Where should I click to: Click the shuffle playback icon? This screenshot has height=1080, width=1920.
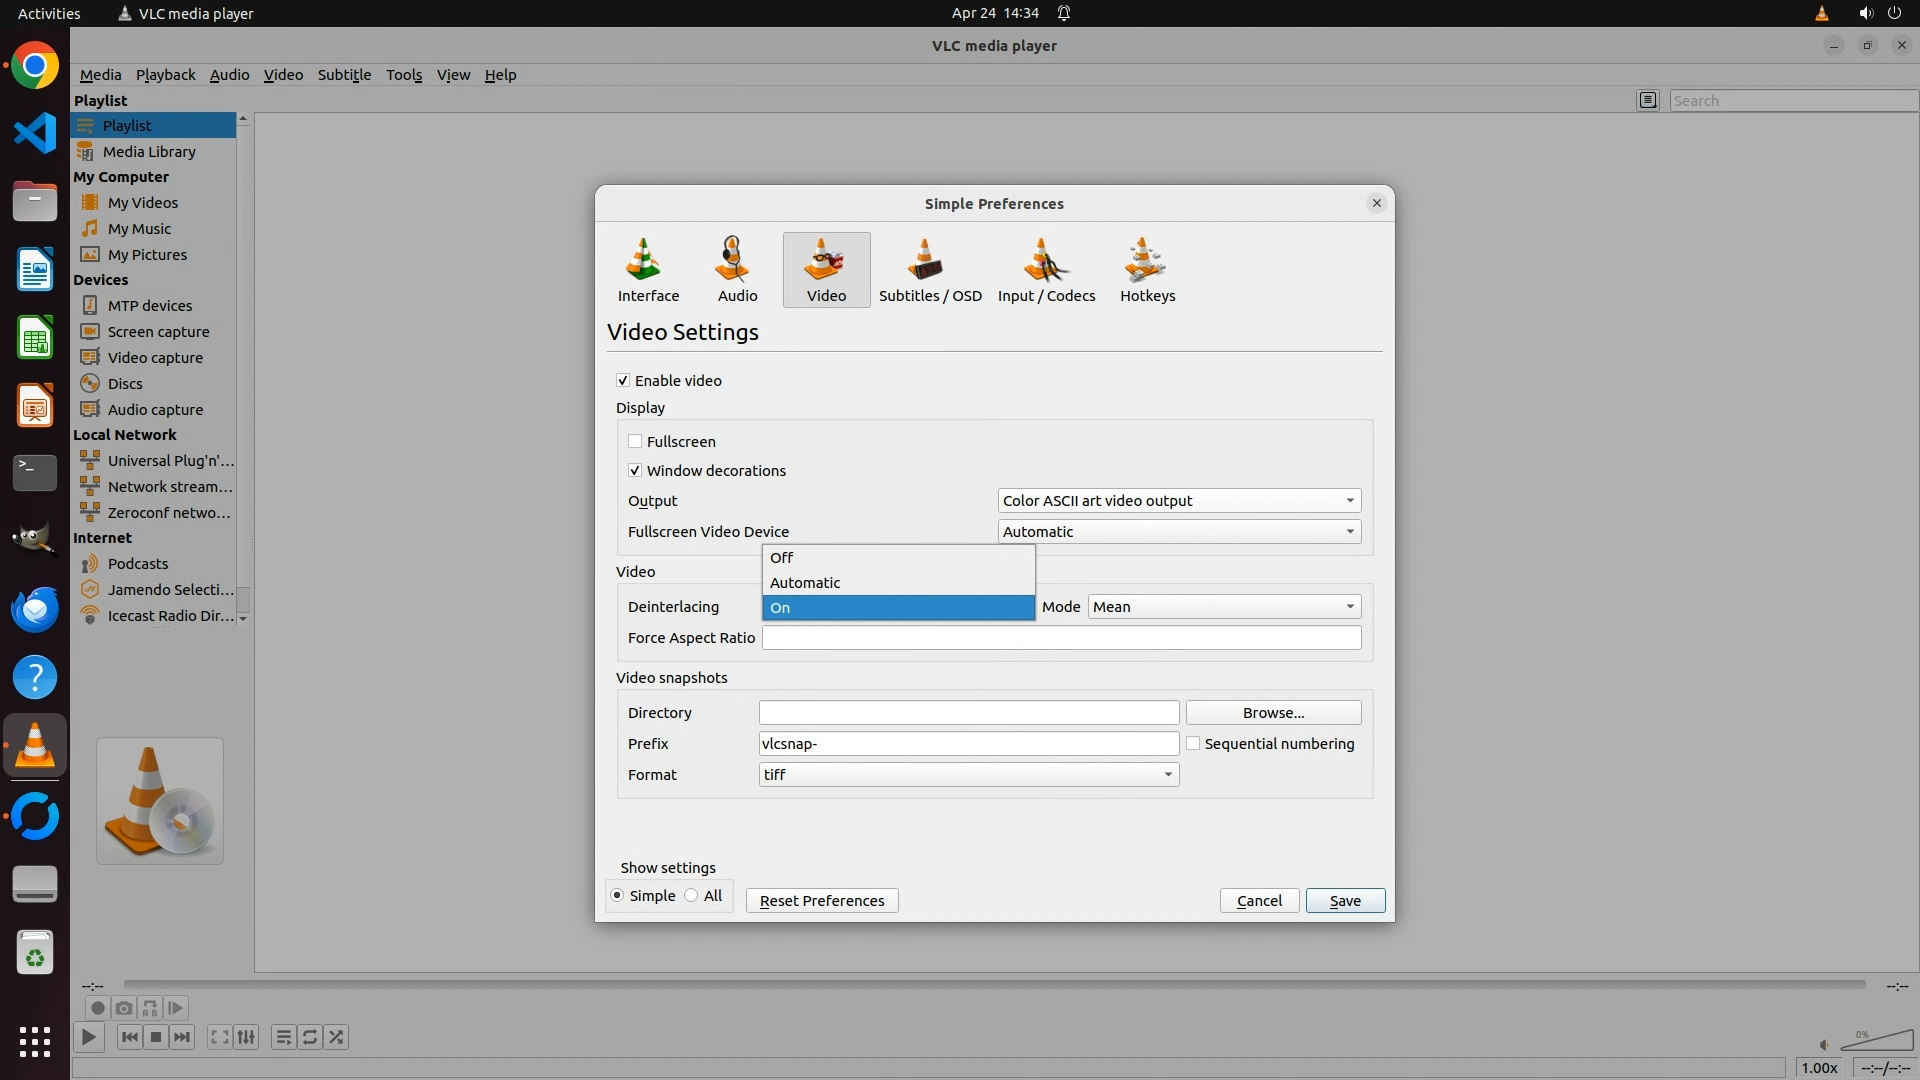[x=336, y=1037]
